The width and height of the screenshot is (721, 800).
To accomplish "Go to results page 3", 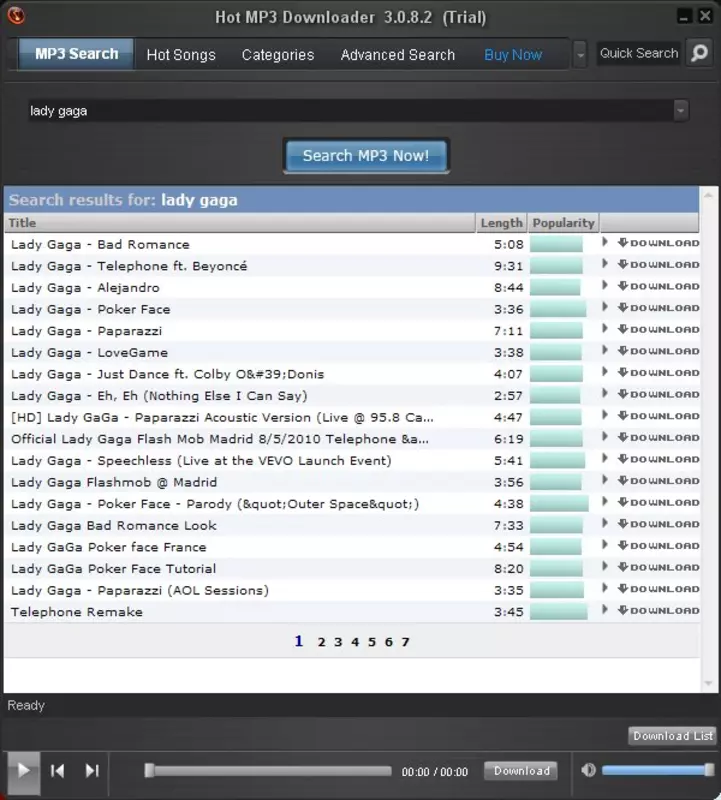I will click(x=338, y=642).
